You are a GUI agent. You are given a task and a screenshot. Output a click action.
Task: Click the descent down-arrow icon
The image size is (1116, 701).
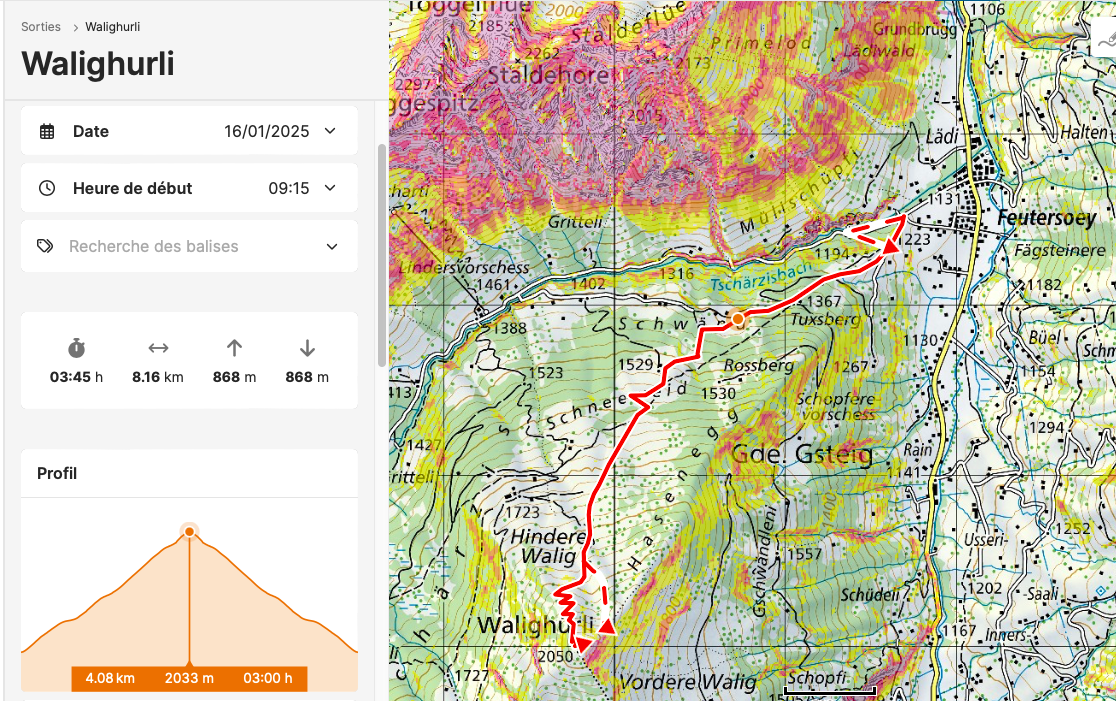click(307, 348)
